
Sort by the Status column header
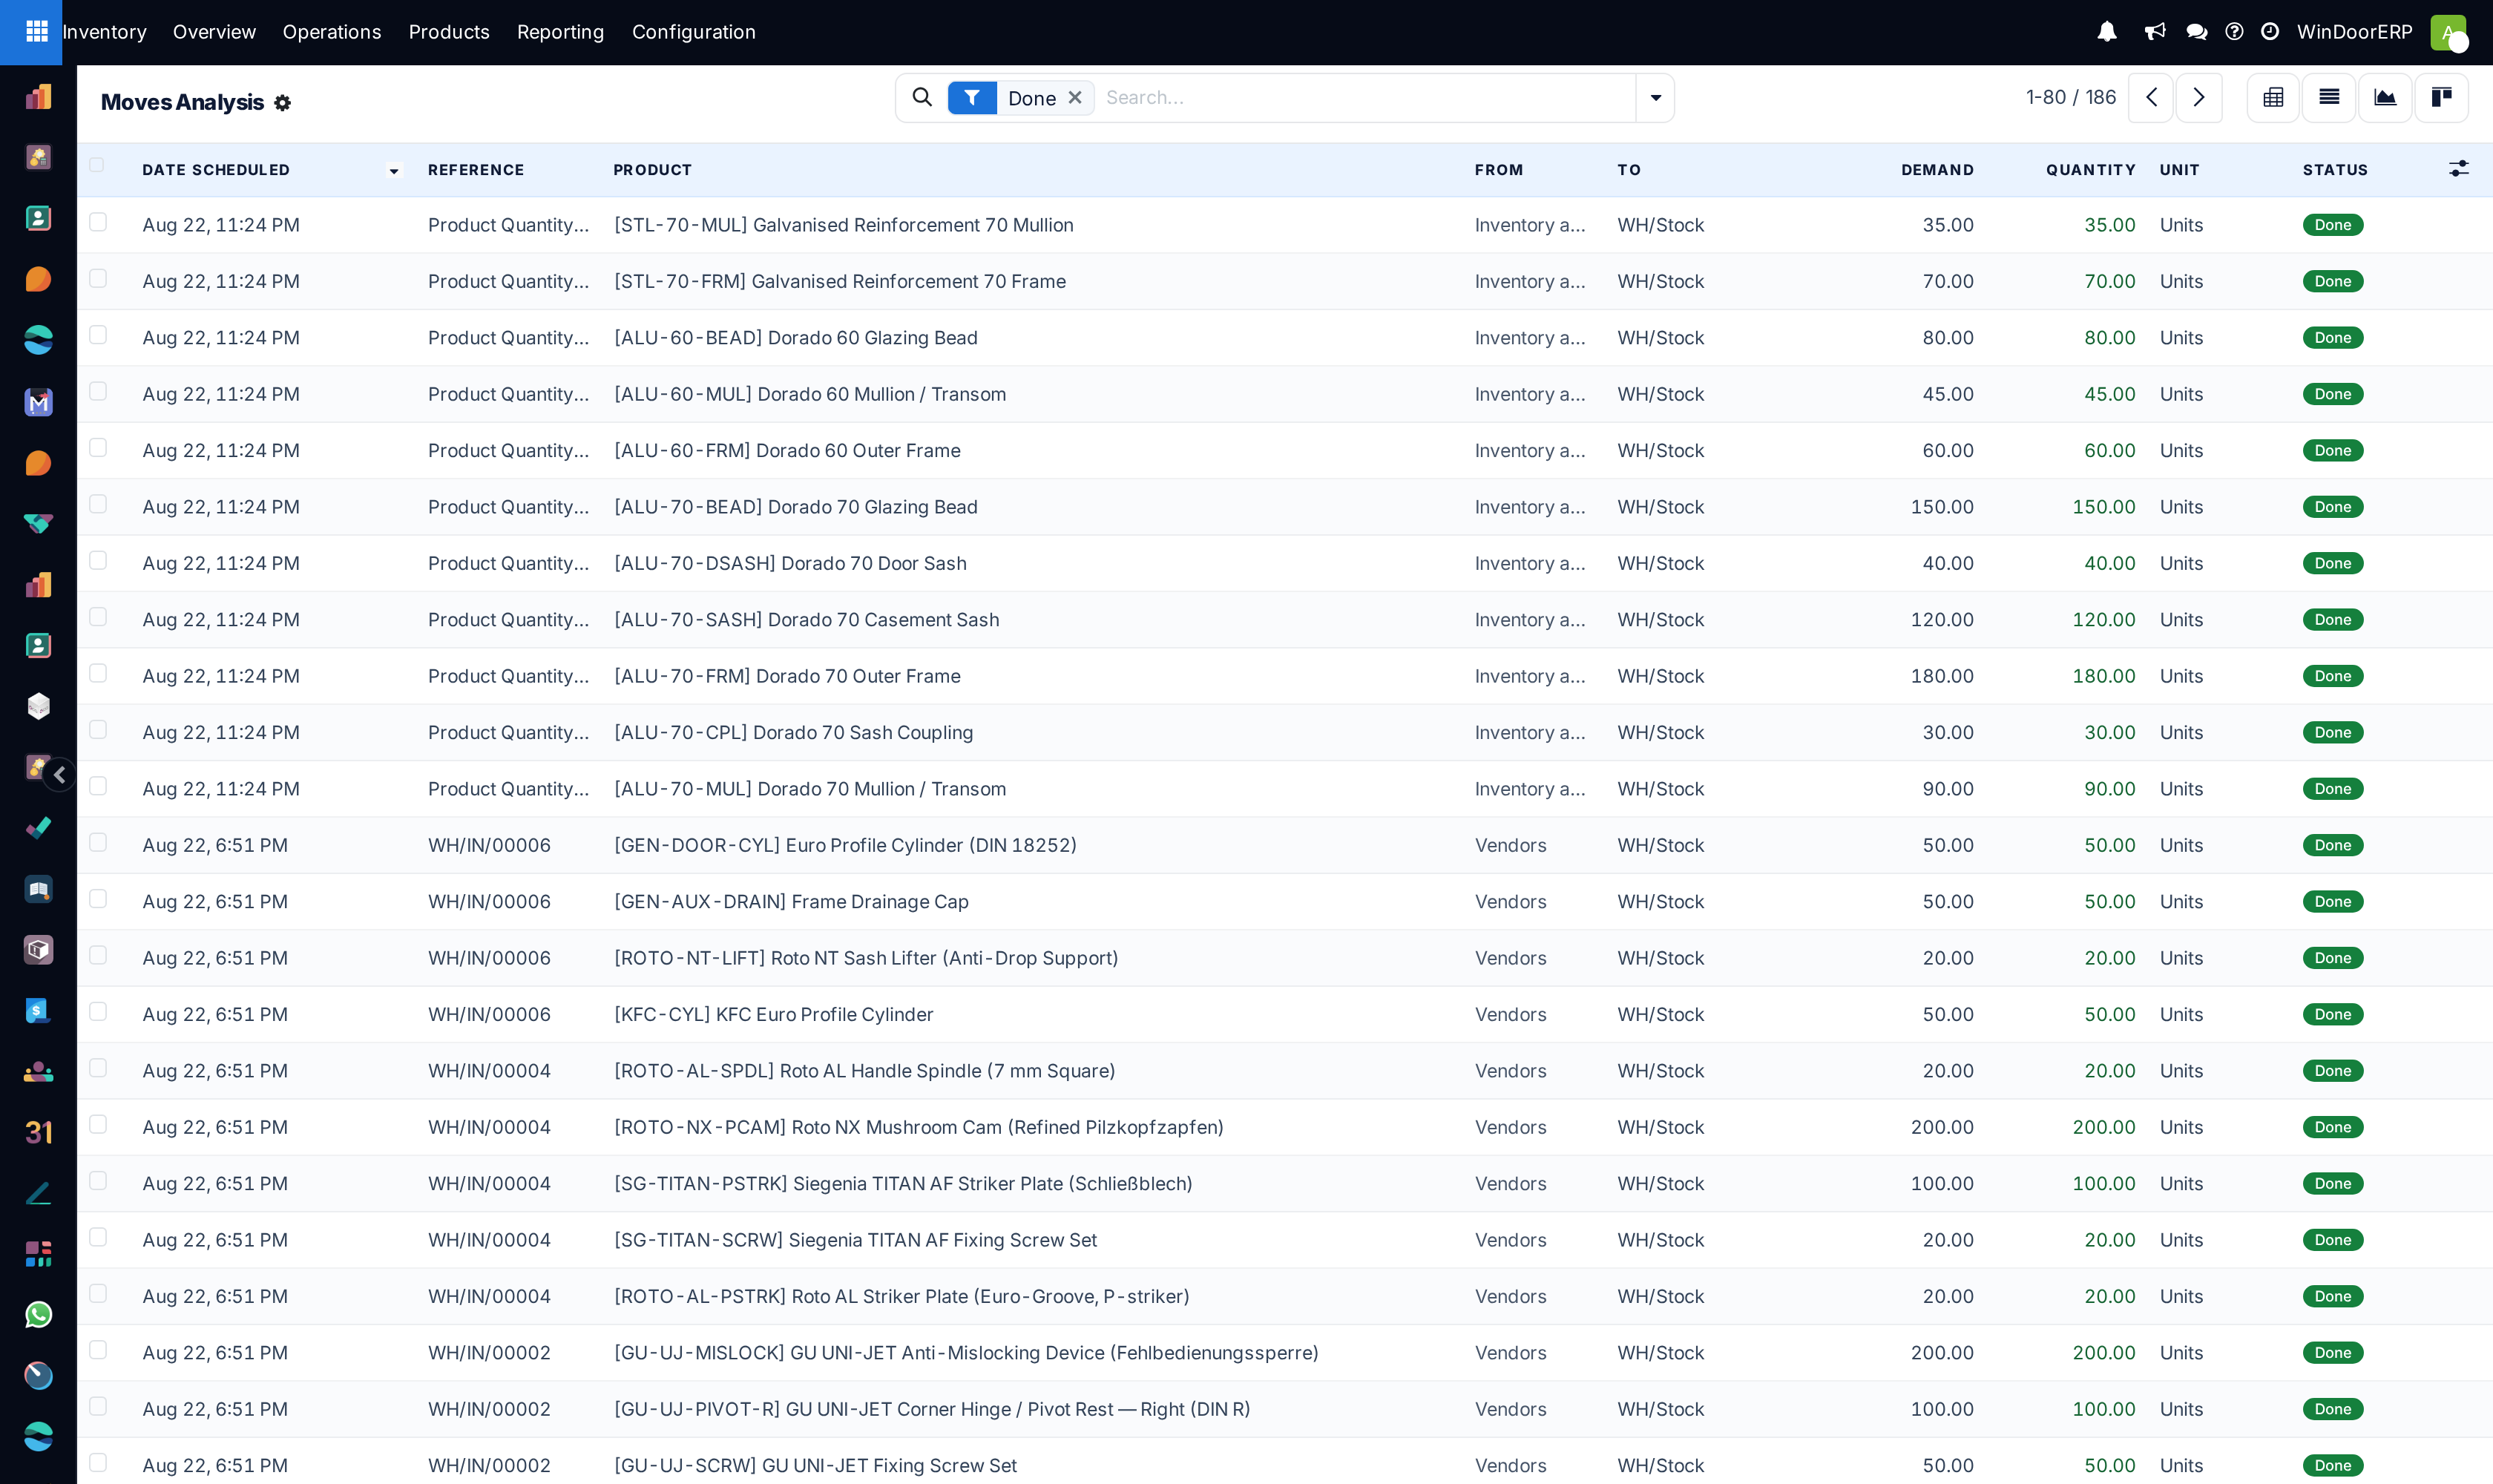(2335, 170)
